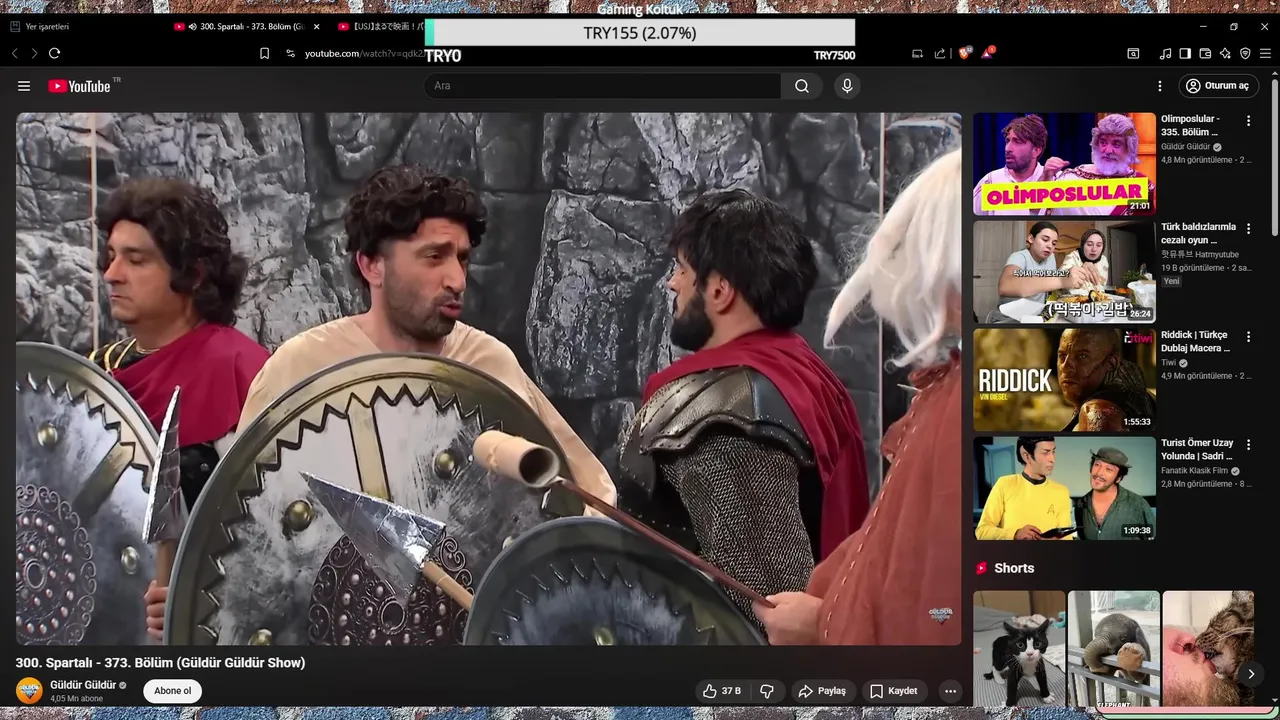1280x720 pixels.
Task: Click the Ara search input field
Action: (602, 86)
